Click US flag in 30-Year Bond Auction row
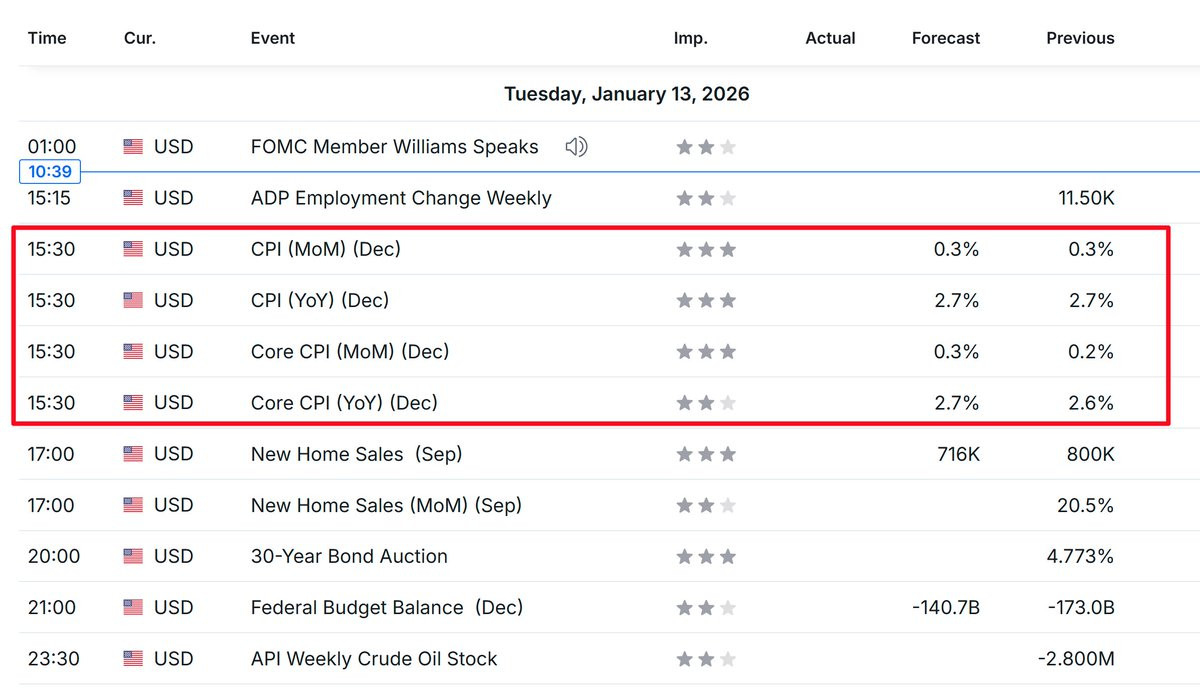The image size is (1200, 695). [x=133, y=556]
